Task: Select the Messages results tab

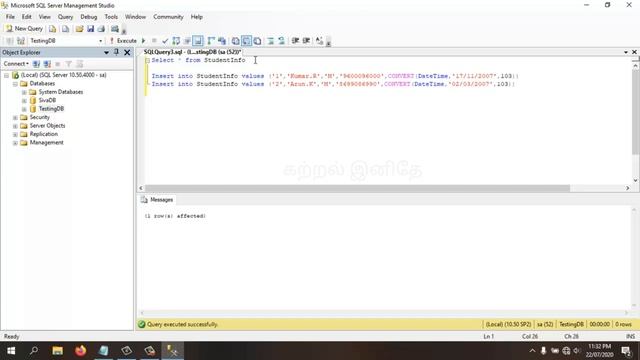Action: click(x=157, y=200)
